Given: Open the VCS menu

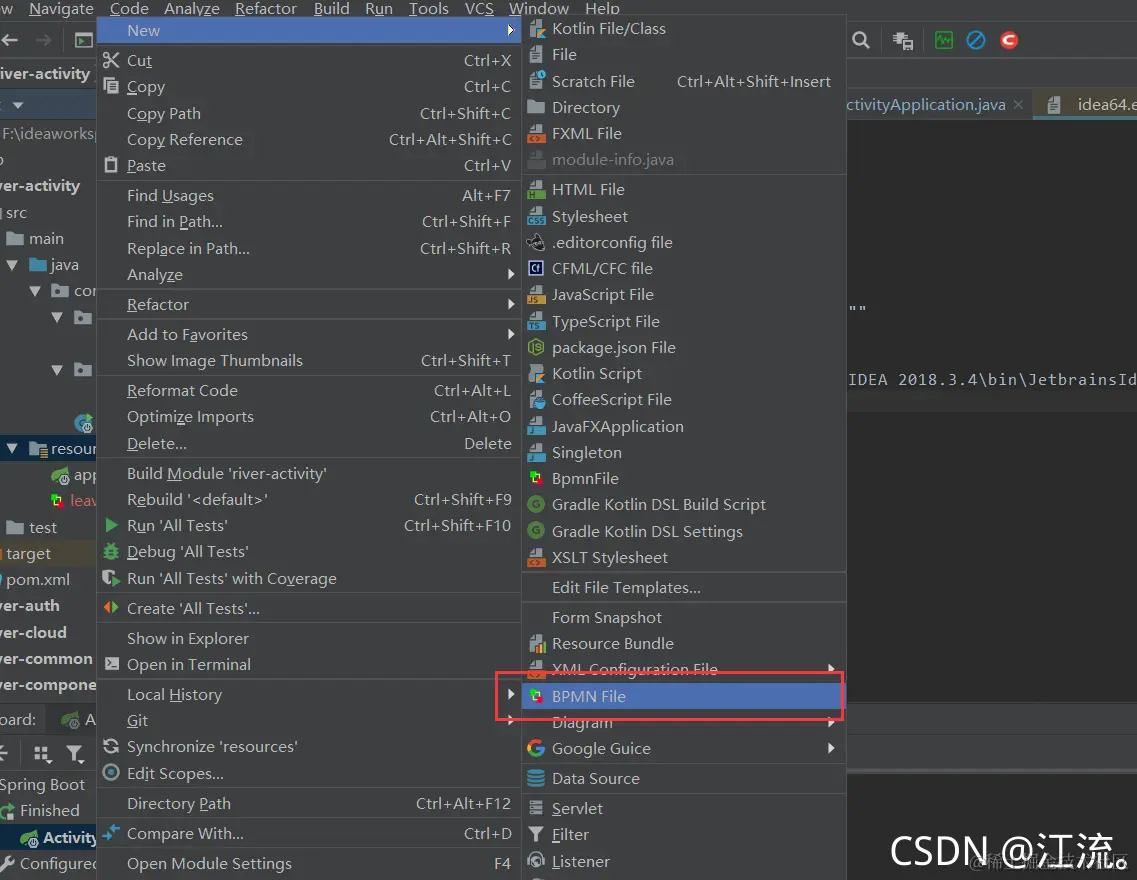Looking at the screenshot, I should pyautogui.click(x=479, y=9).
